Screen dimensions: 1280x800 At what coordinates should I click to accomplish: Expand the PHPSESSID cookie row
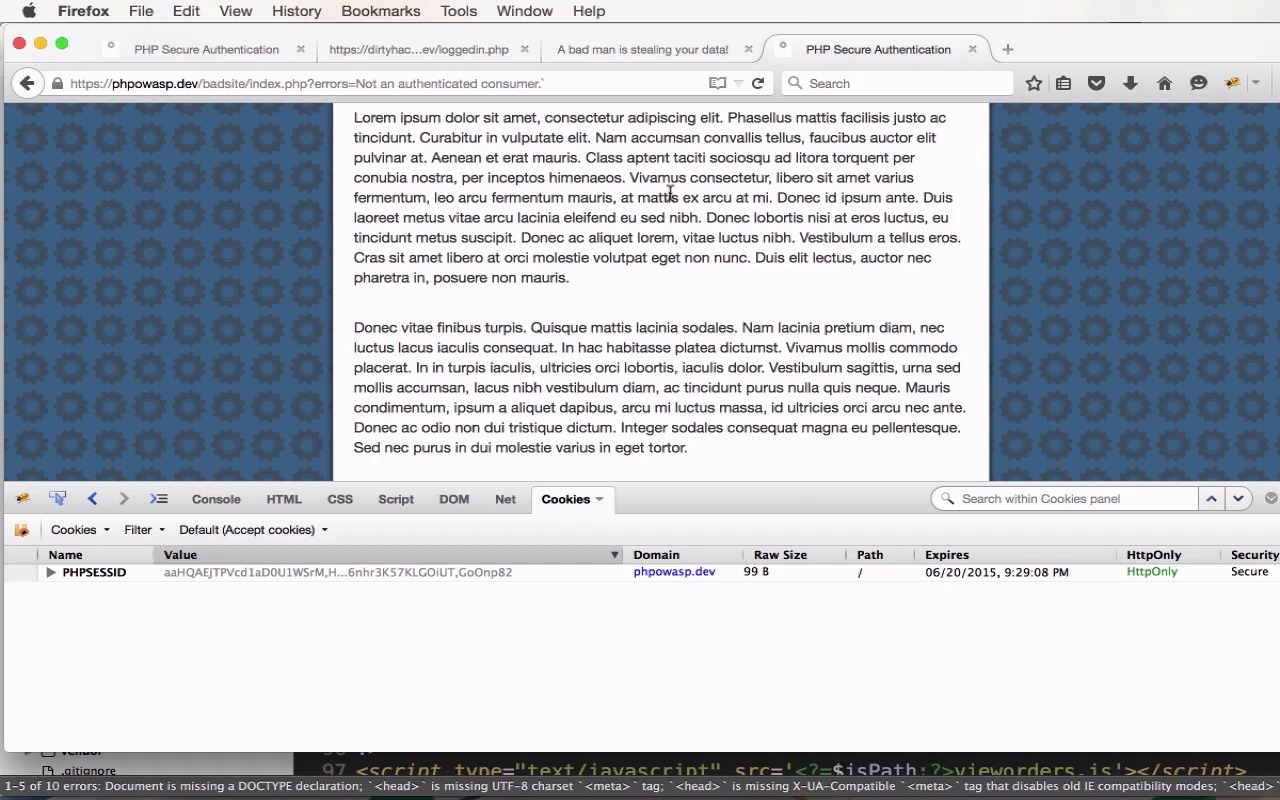[x=51, y=572]
